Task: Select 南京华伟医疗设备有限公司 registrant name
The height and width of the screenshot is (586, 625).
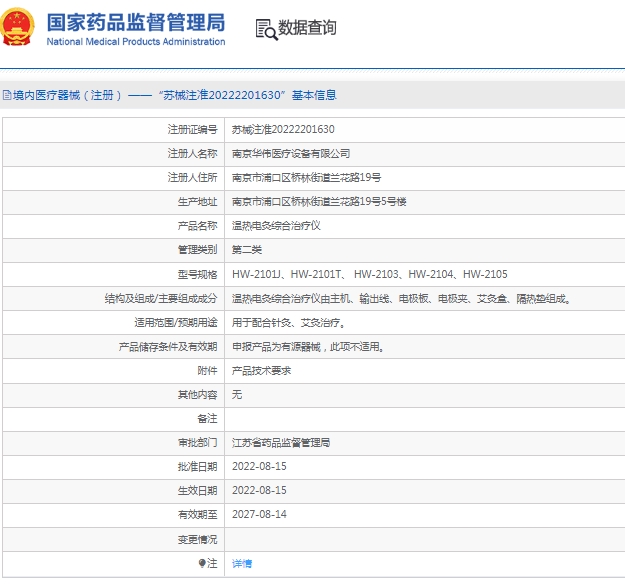Action: tap(291, 153)
